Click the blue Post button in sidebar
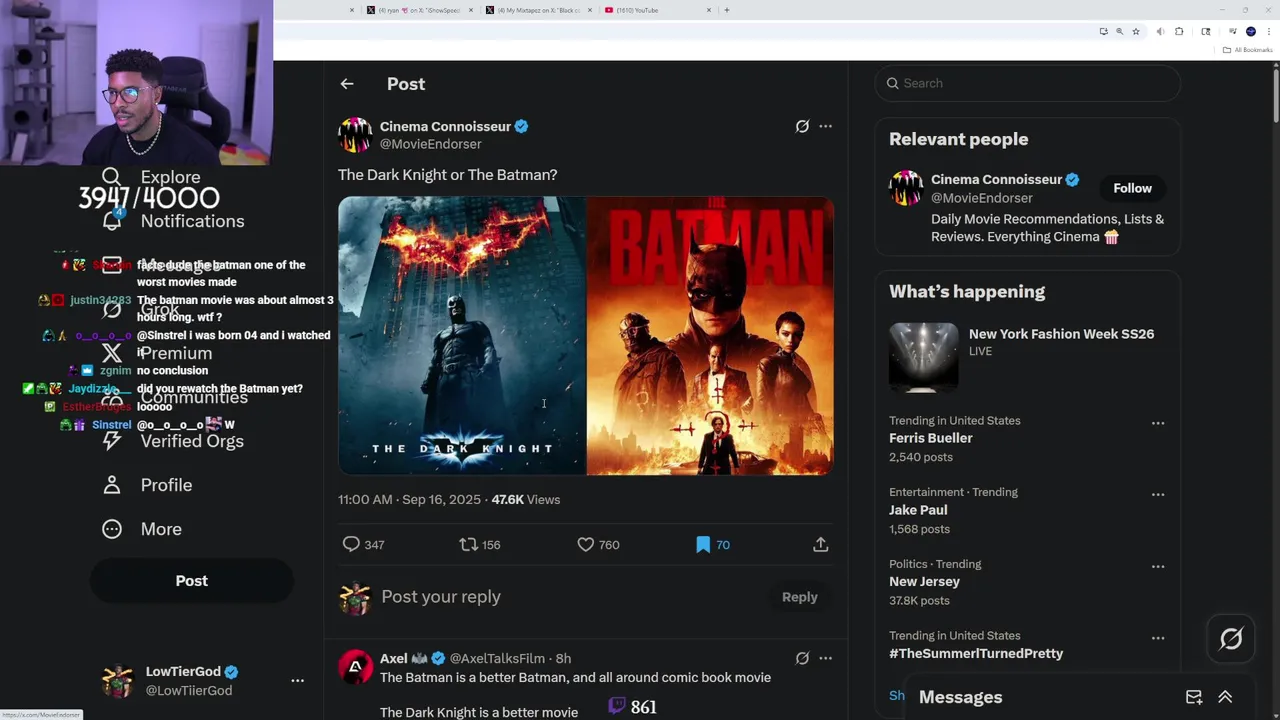Screen dimensions: 1280x720 [x=192, y=580]
